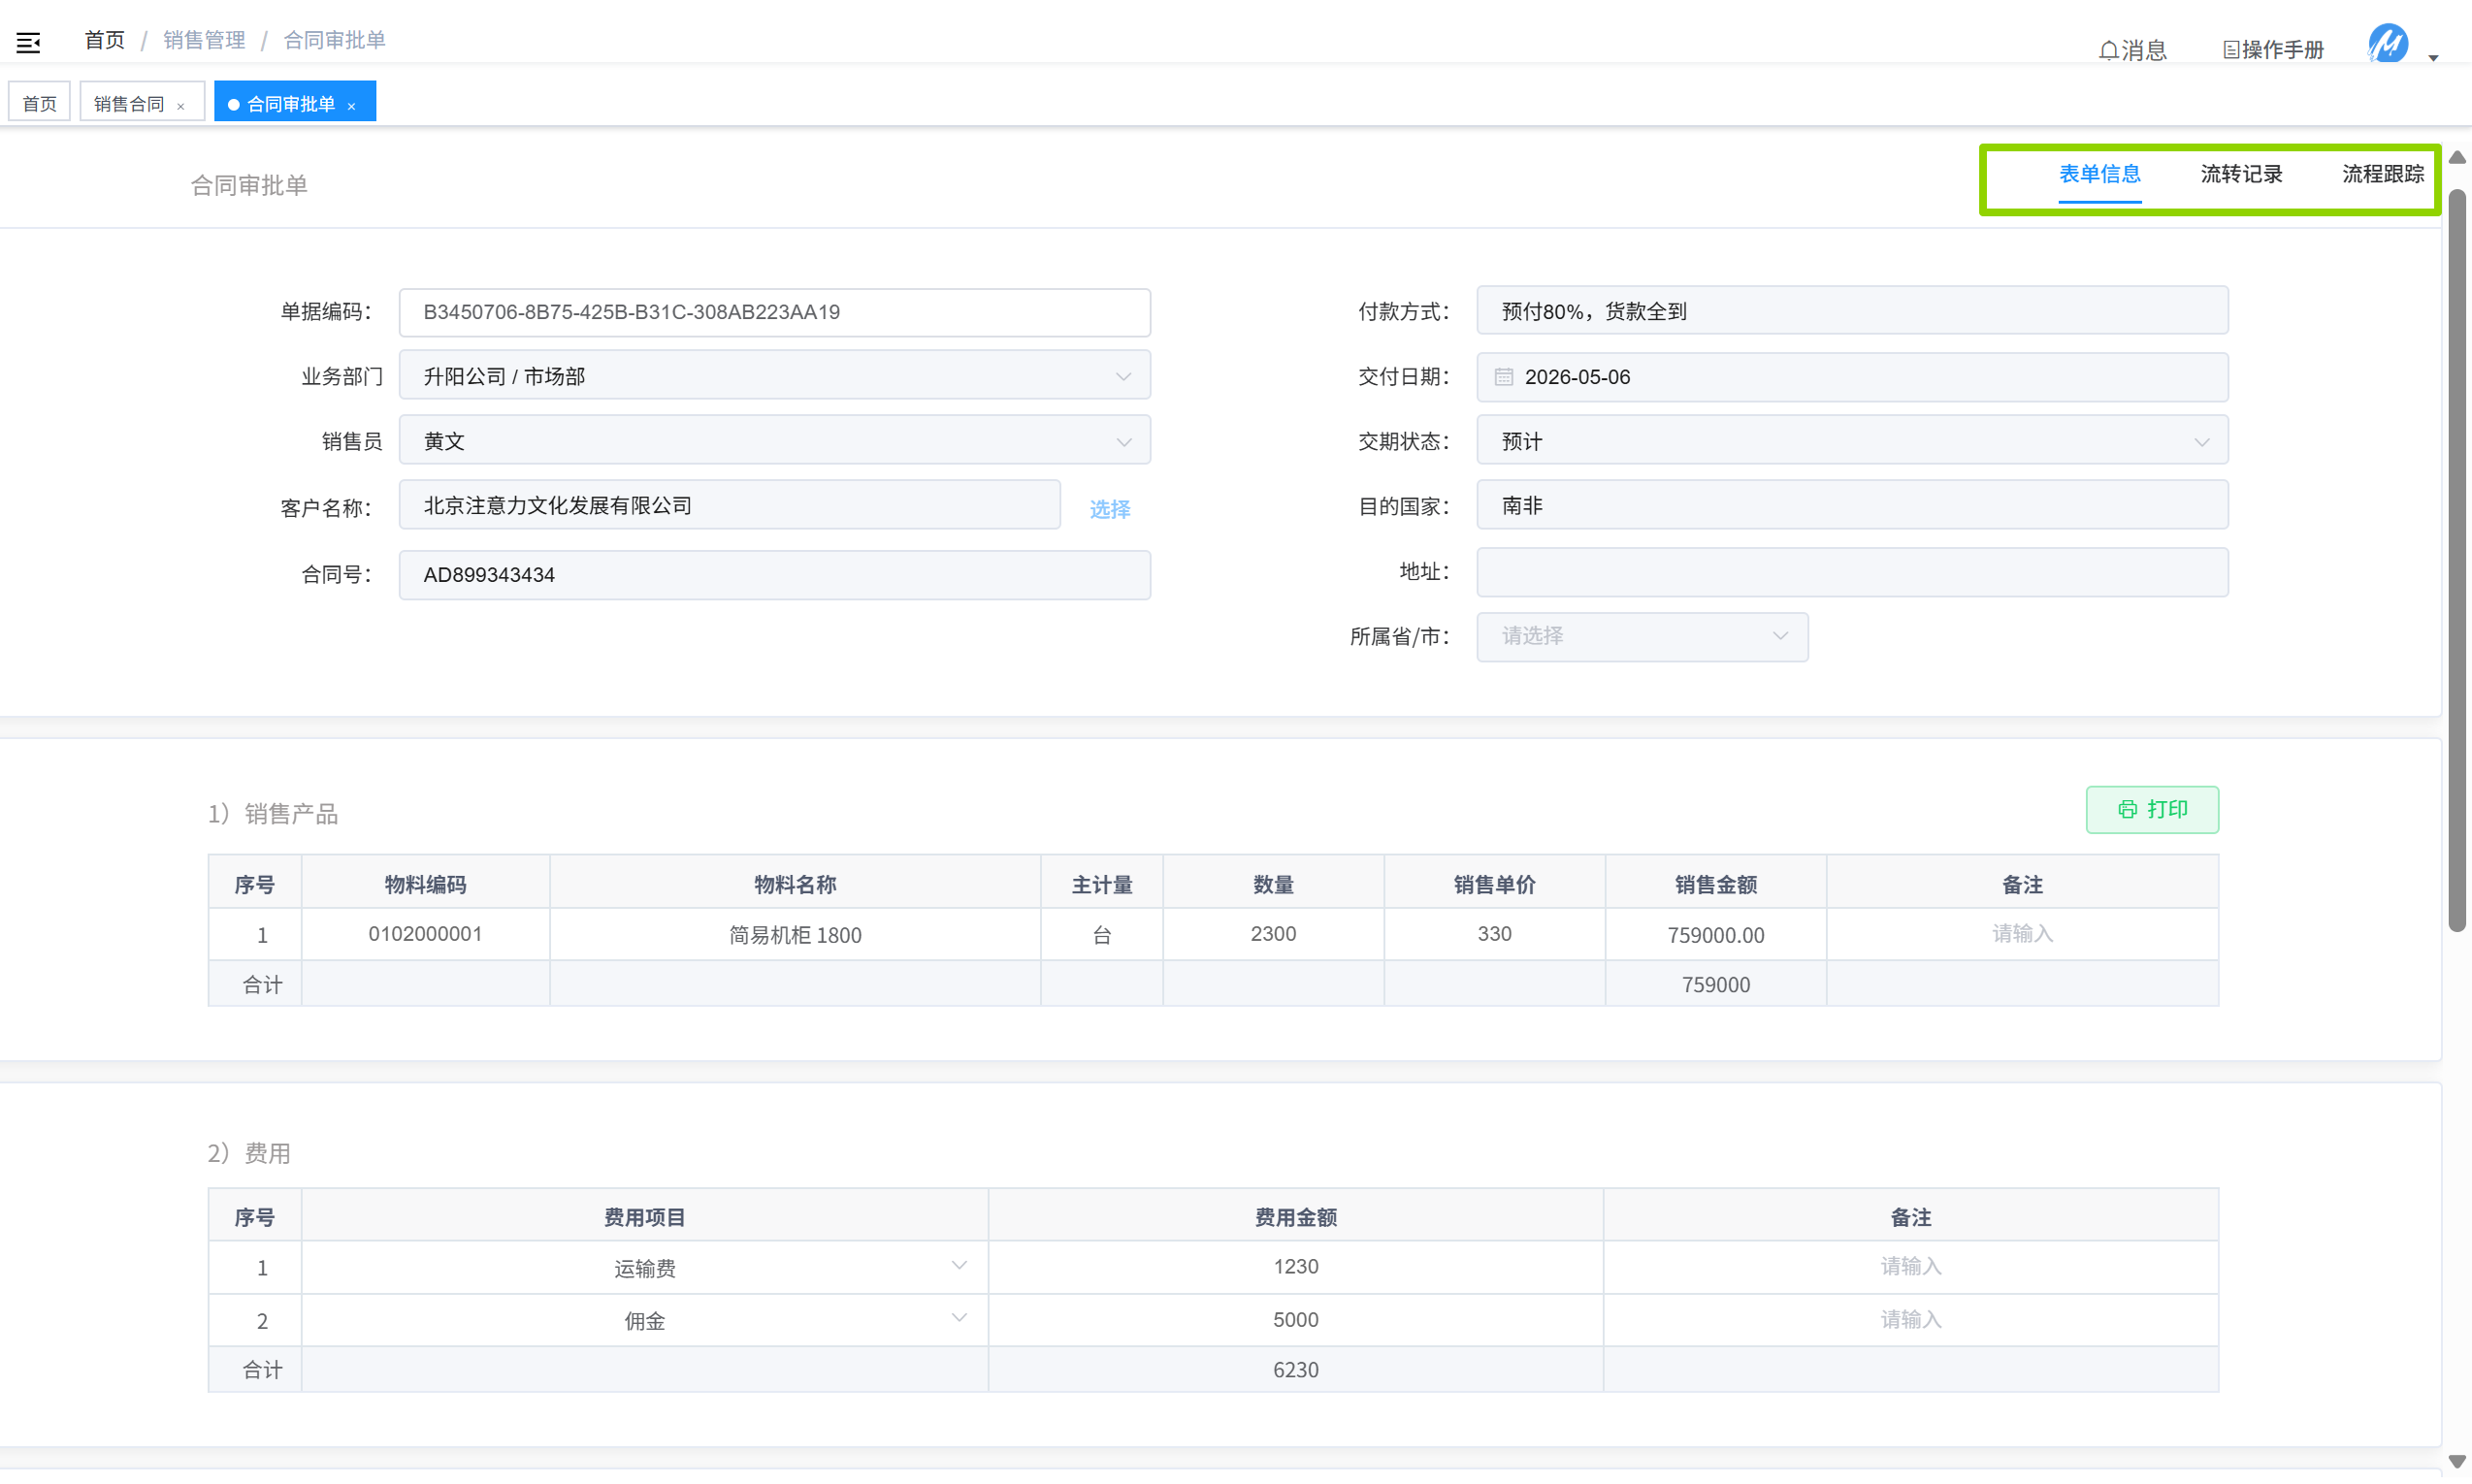The height and width of the screenshot is (1484, 2472).
Task: Click the 费用金额 cell 5000
Action: pyautogui.click(x=1295, y=1320)
